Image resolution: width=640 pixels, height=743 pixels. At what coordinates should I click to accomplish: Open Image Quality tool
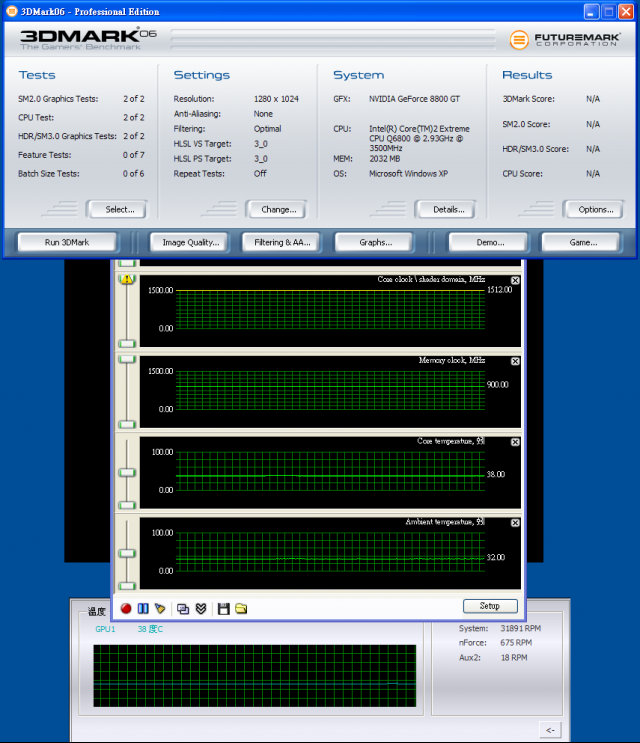click(x=190, y=242)
